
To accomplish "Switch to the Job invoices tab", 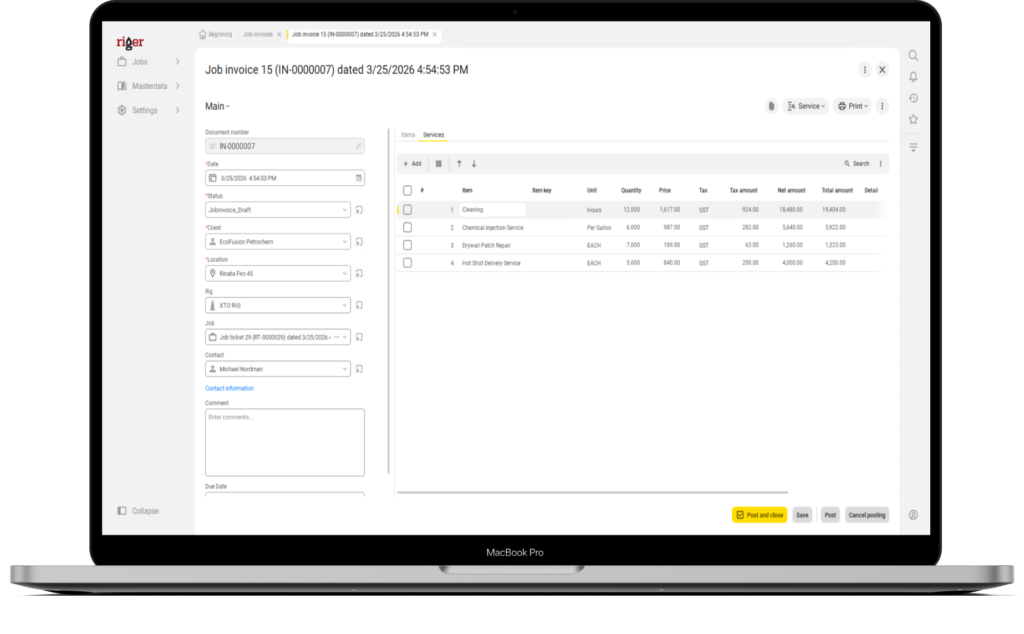I will click(258, 35).
